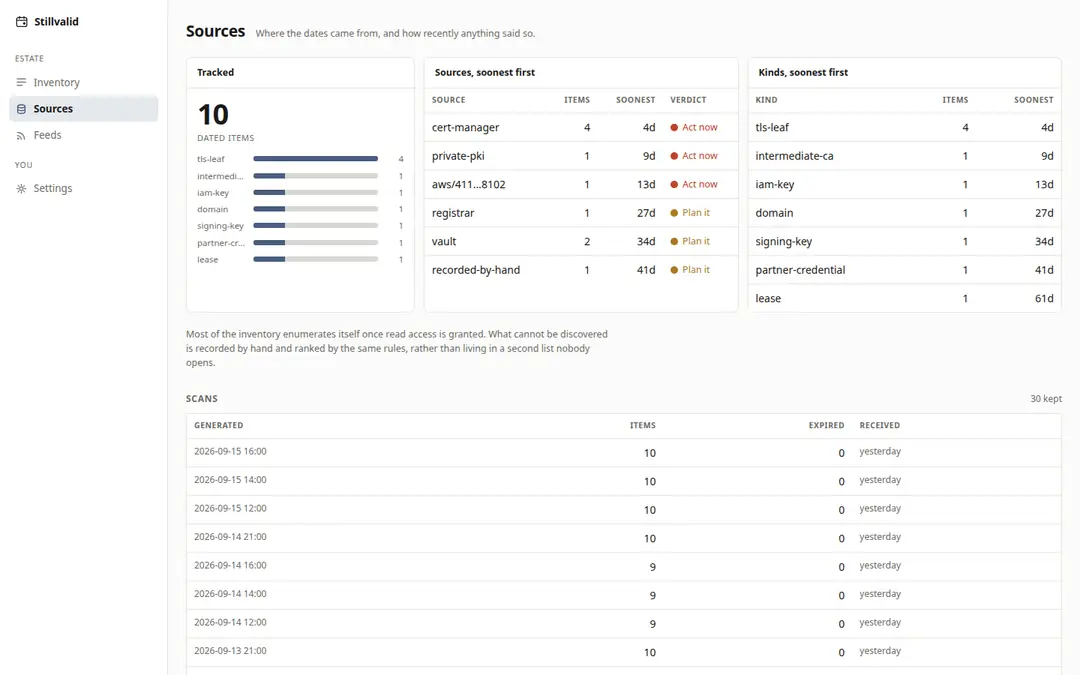
Task: Click the Inventory list icon in sidebar
Action: point(21,83)
